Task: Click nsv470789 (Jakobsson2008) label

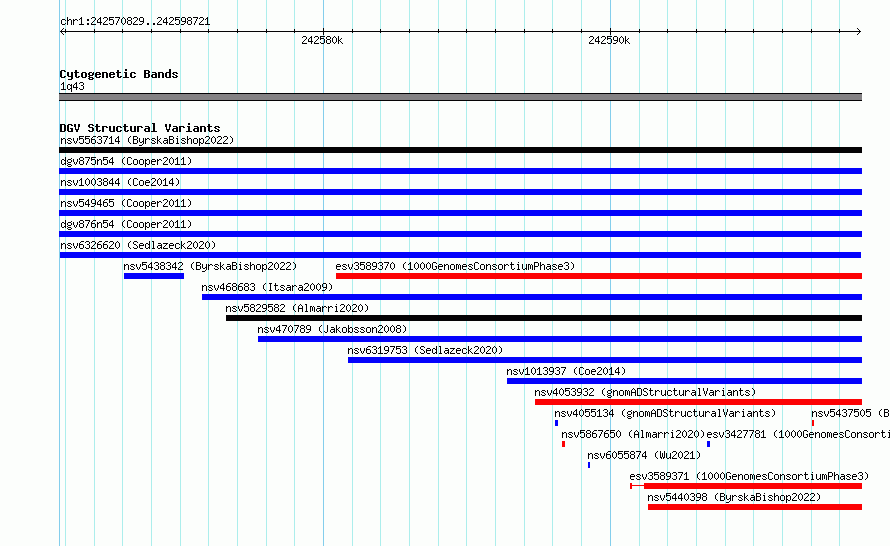Action: [x=332, y=329]
